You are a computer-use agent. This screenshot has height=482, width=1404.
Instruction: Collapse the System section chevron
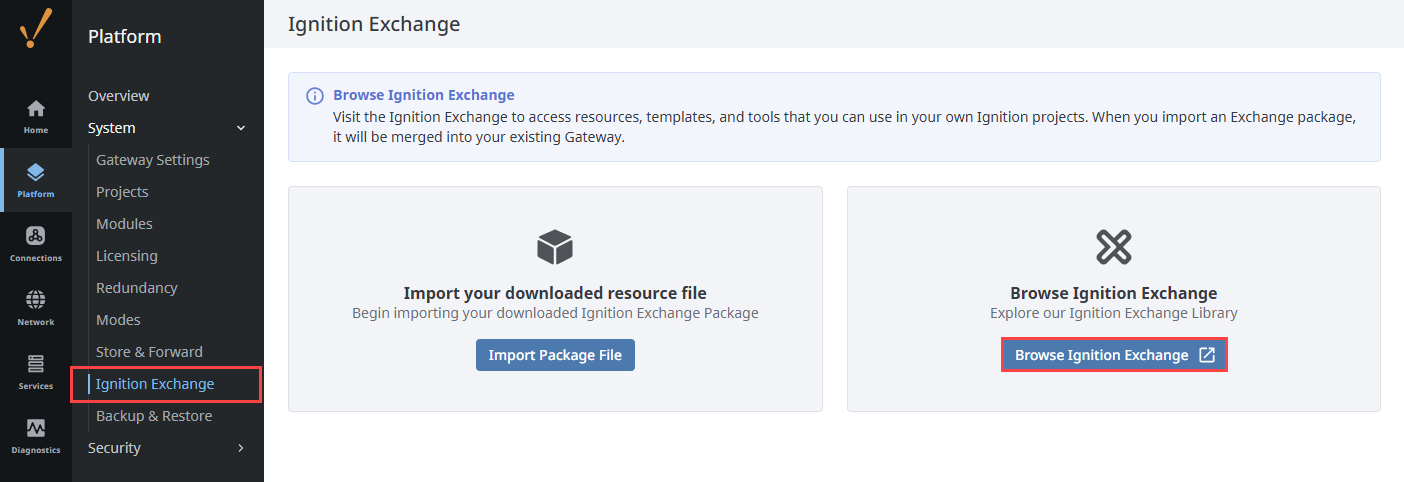[x=240, y=128]
